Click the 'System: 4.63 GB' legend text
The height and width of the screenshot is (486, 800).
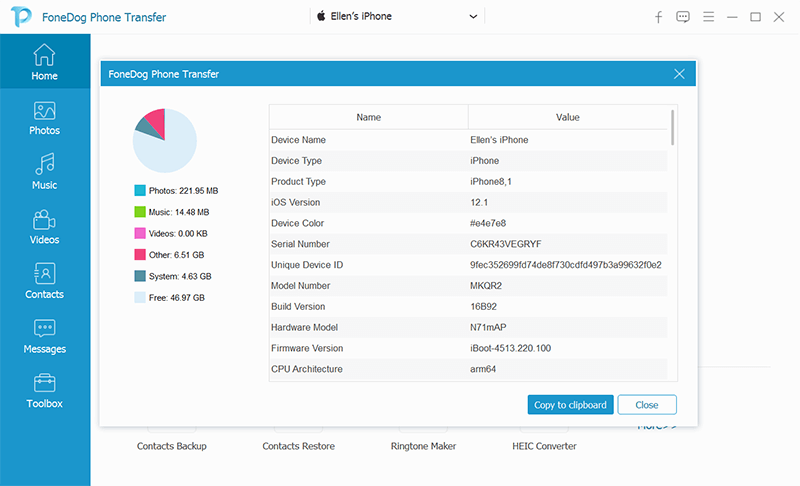[180, 276]
